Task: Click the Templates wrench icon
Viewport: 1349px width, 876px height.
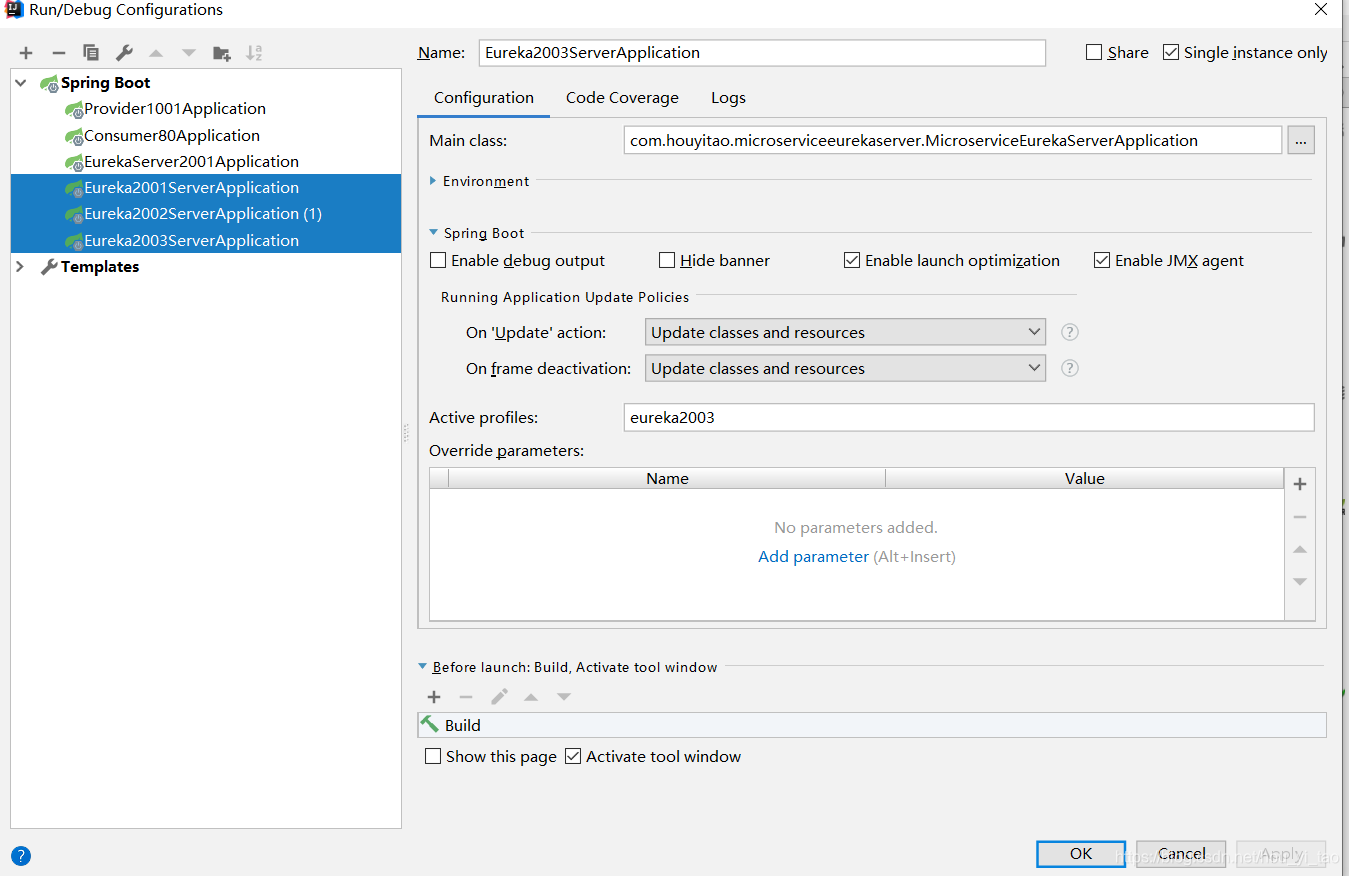Action: coord(48,267)
